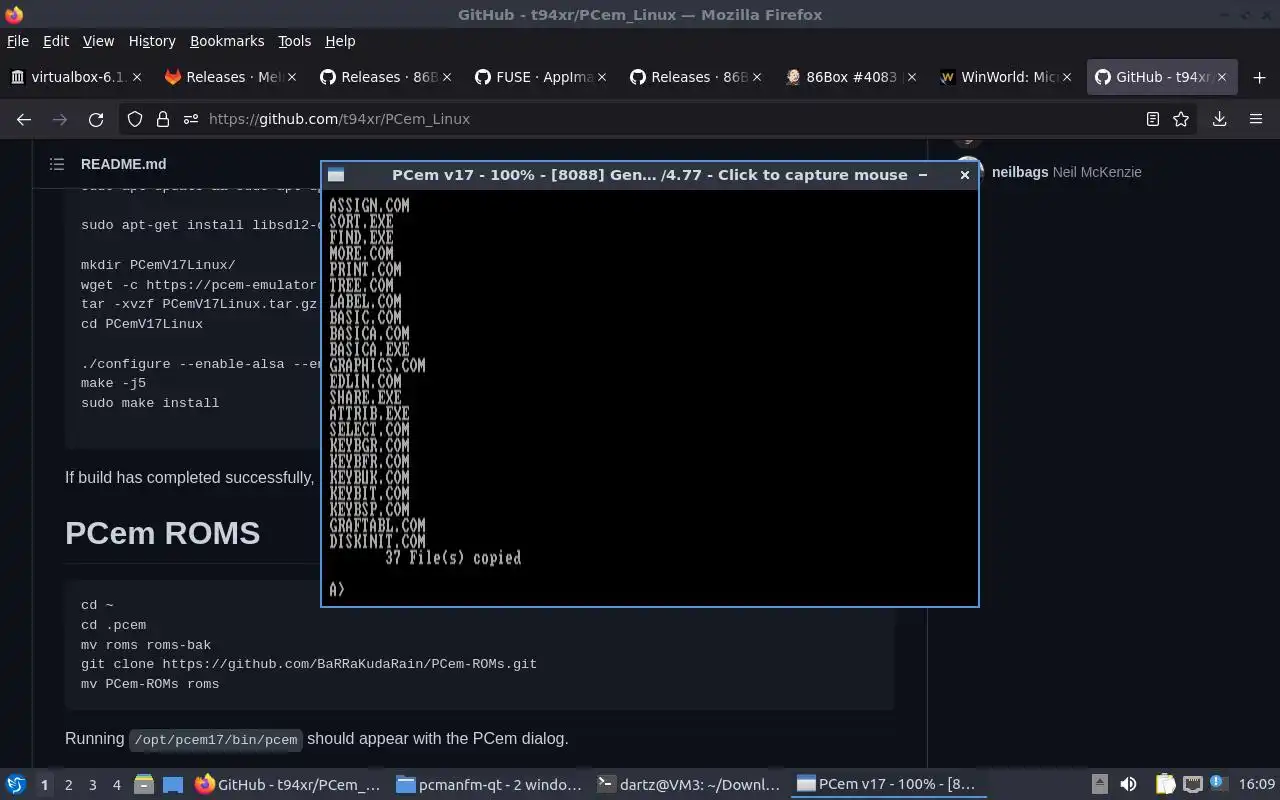The height and width of the screenshot is (800, 1280).
Task: Click README.md file title
Action: [123, 164]
